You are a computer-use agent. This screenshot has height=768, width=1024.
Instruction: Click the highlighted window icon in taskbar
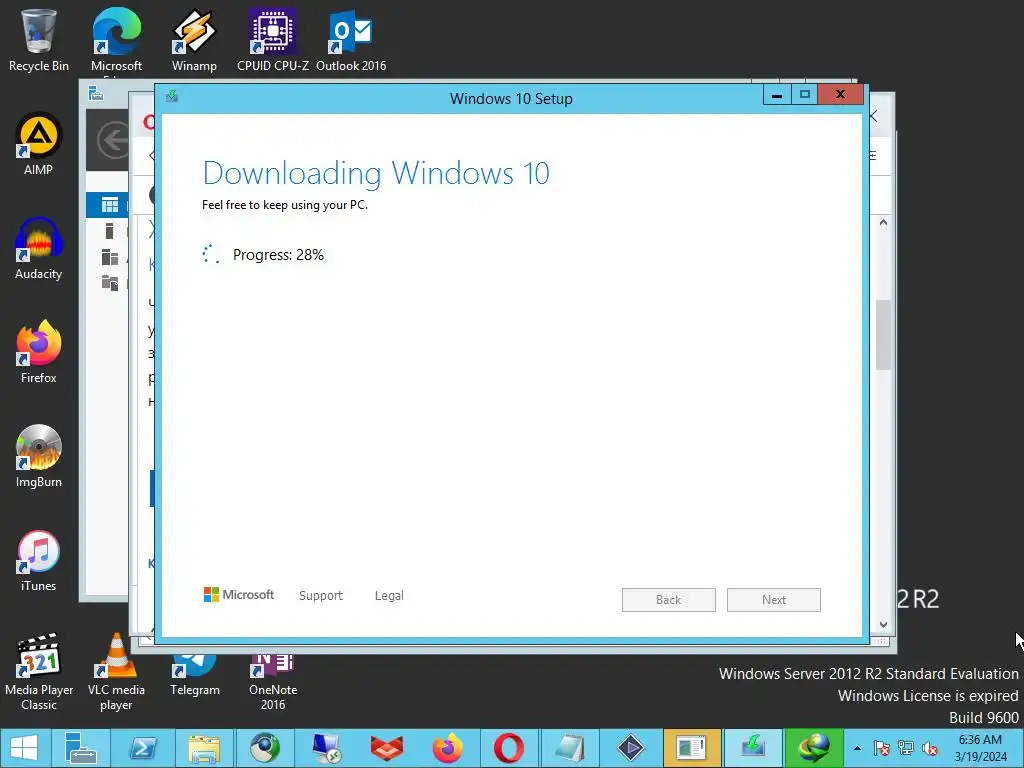click(x=692, y=748)
